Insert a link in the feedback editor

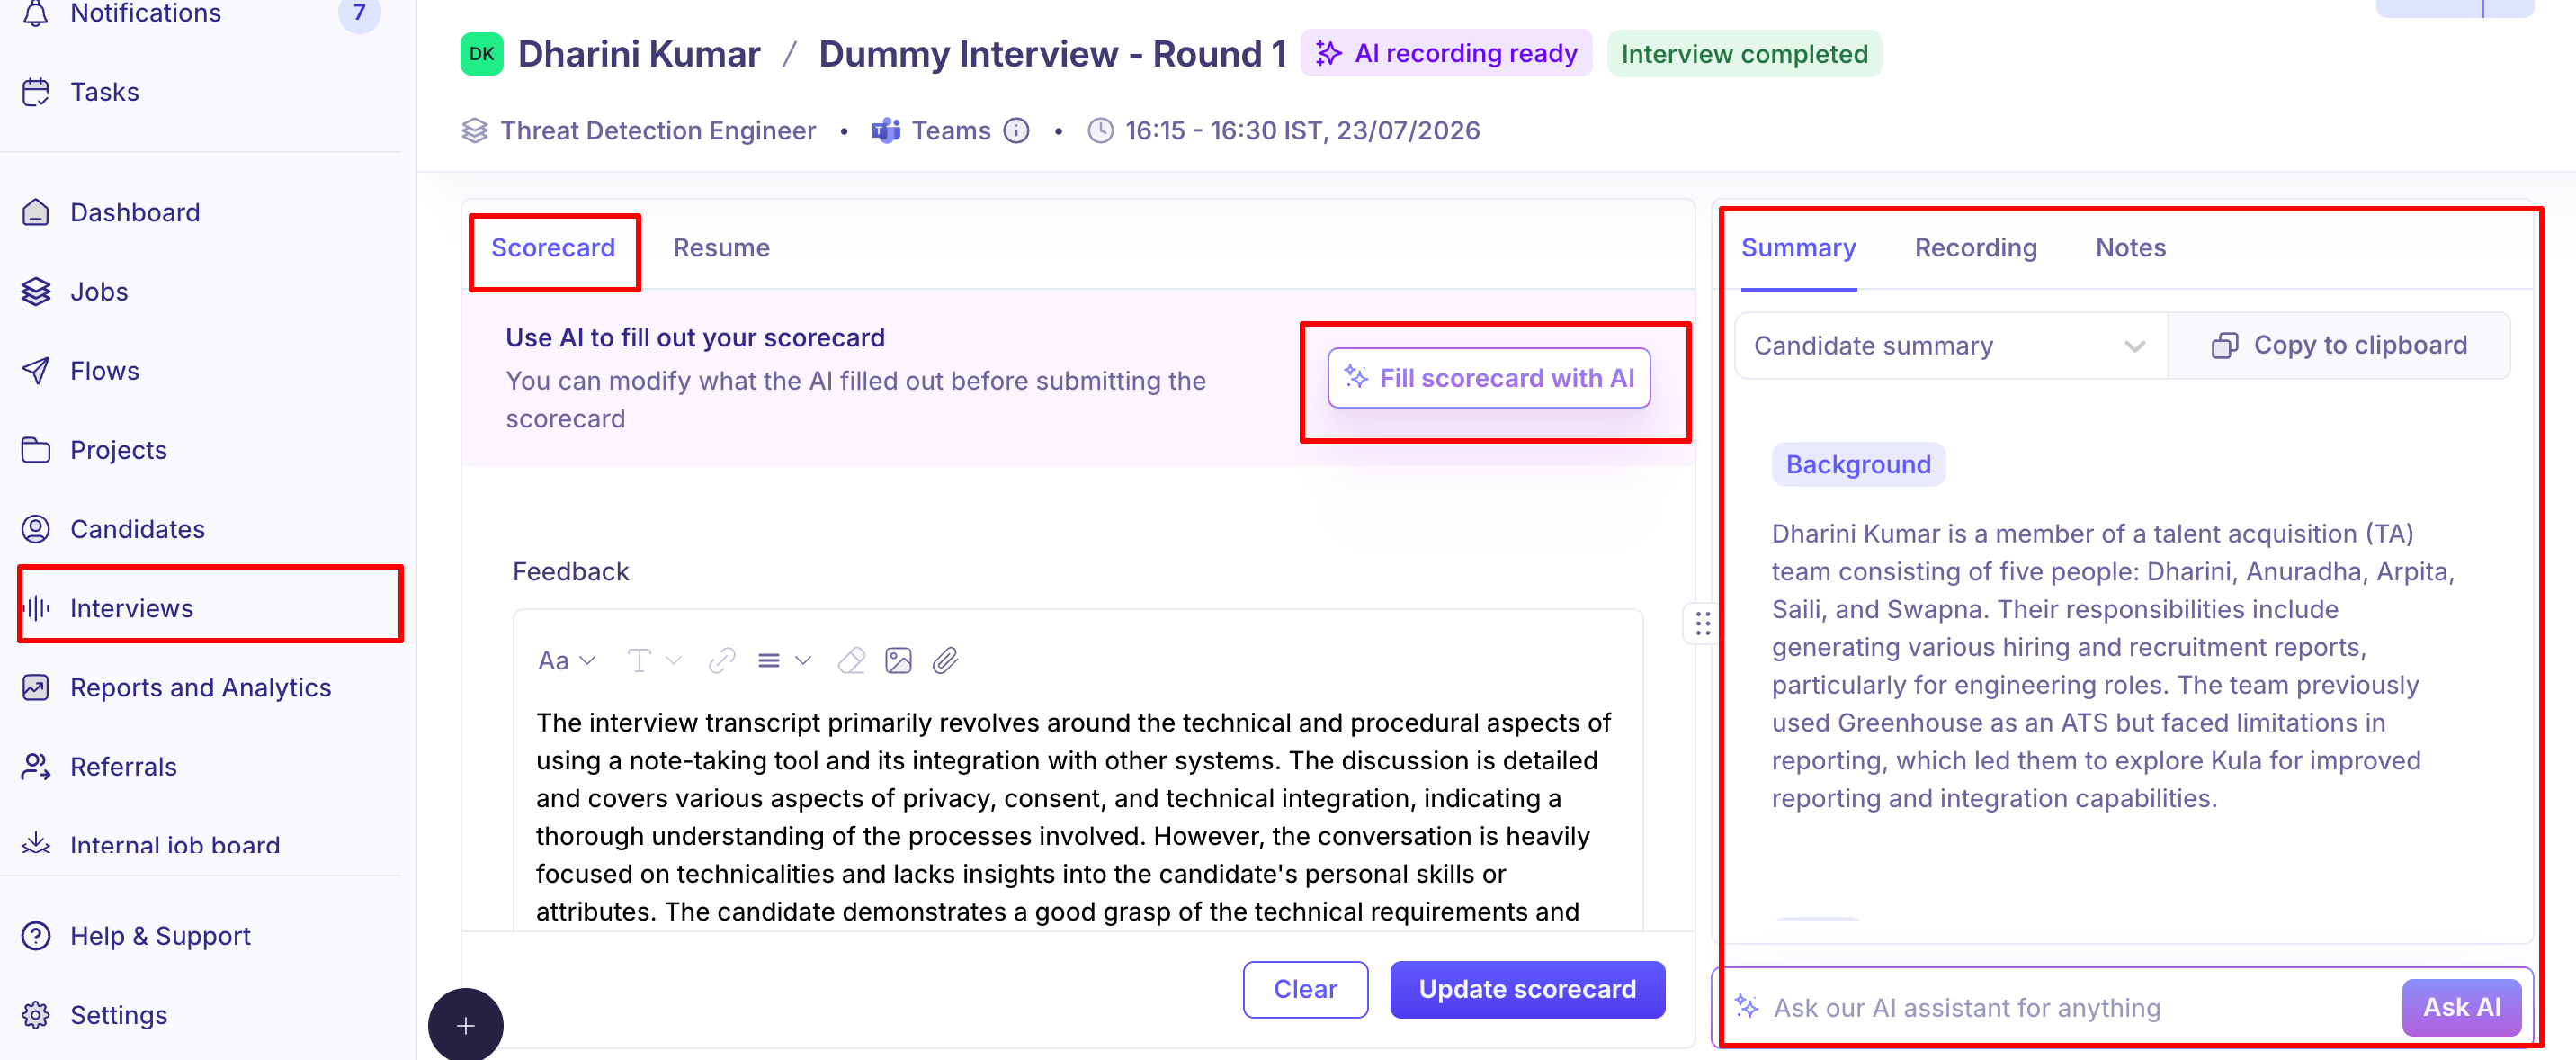click(721, 660)
